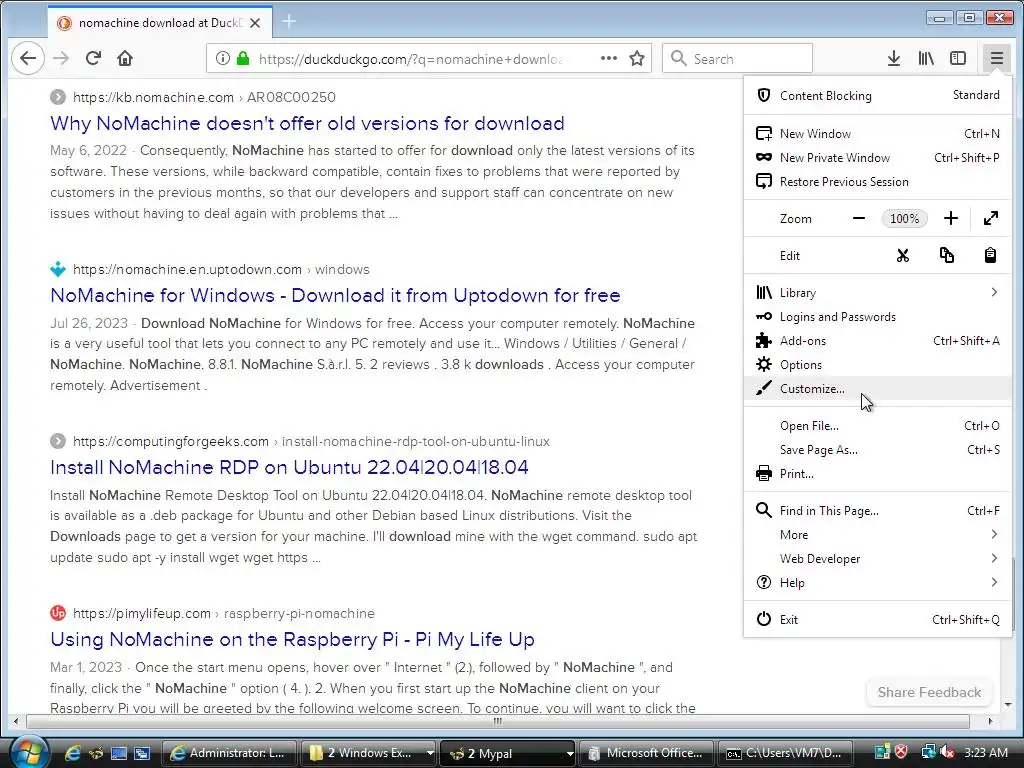The height and width of the screenshot is (768, 1024).
Task: Expand the Help submenu
Action: click(878, 583)
